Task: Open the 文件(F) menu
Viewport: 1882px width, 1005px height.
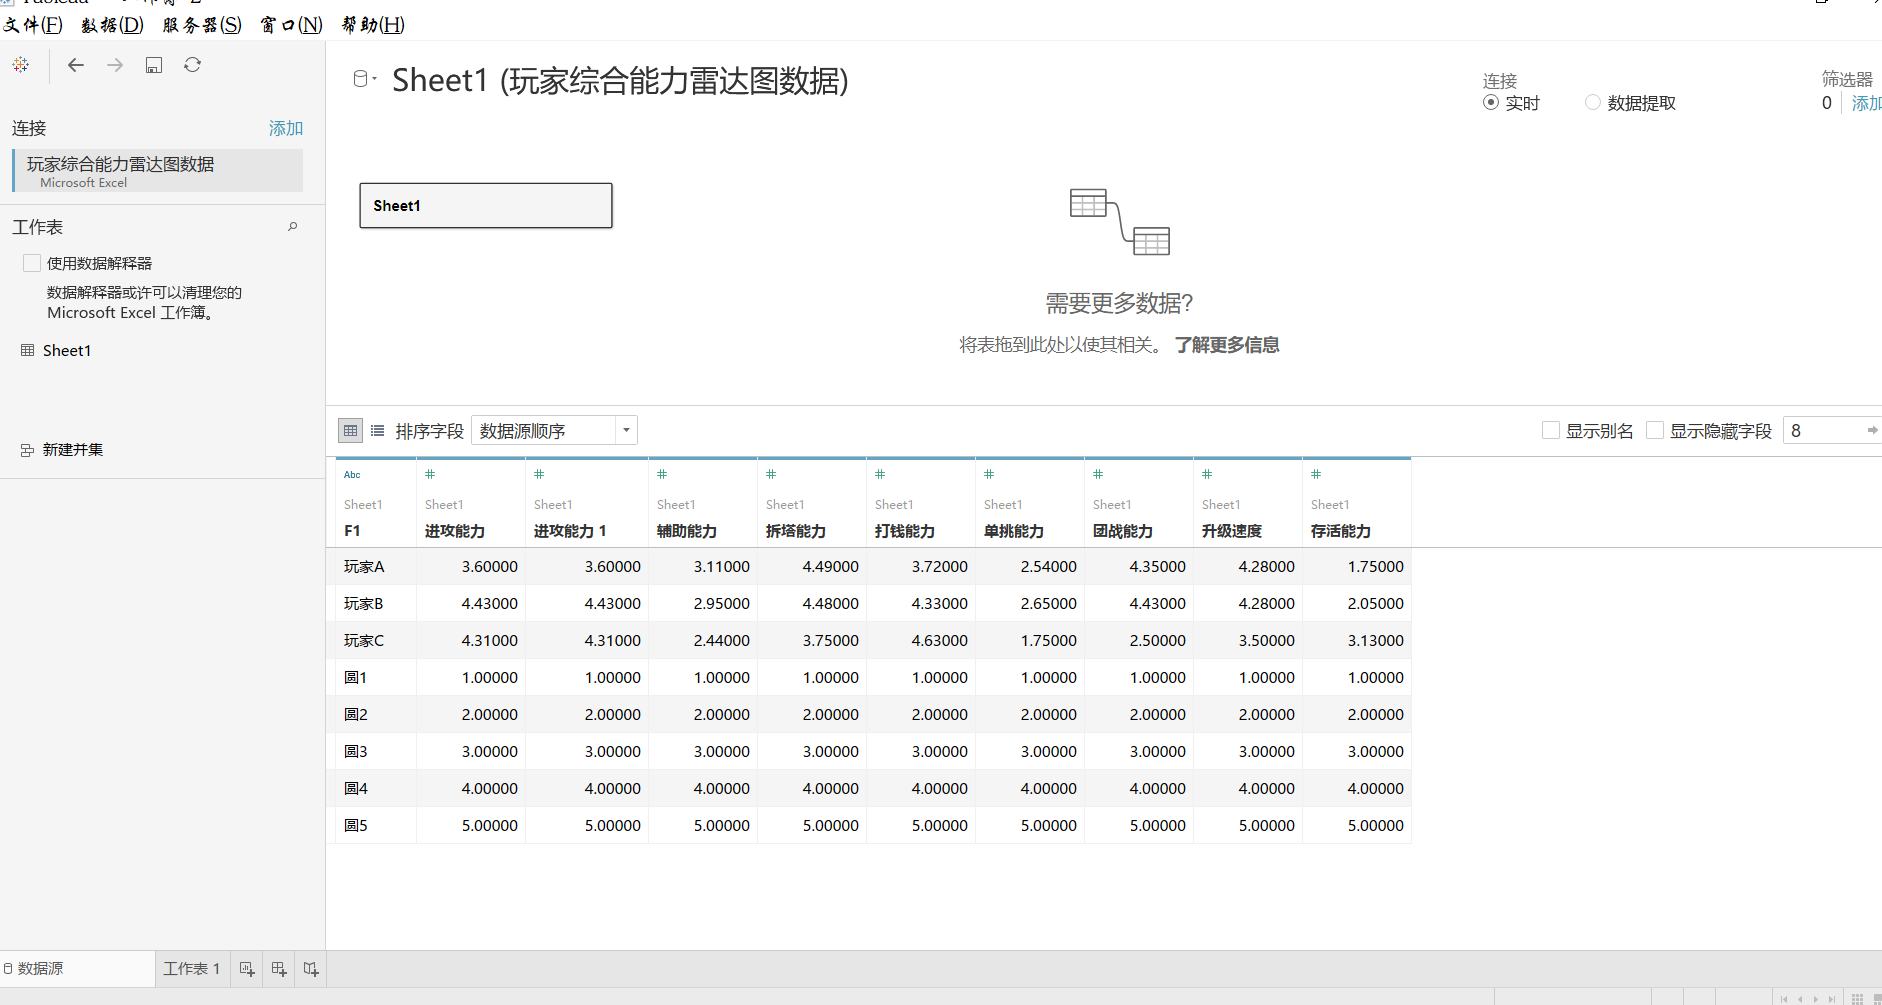Action: 33,25
